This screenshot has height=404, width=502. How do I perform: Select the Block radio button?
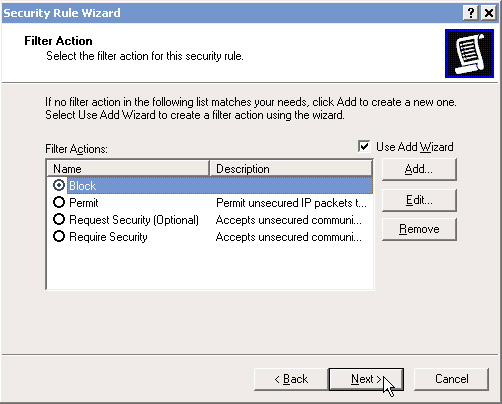pyautogui.click(x=59, y=185)
